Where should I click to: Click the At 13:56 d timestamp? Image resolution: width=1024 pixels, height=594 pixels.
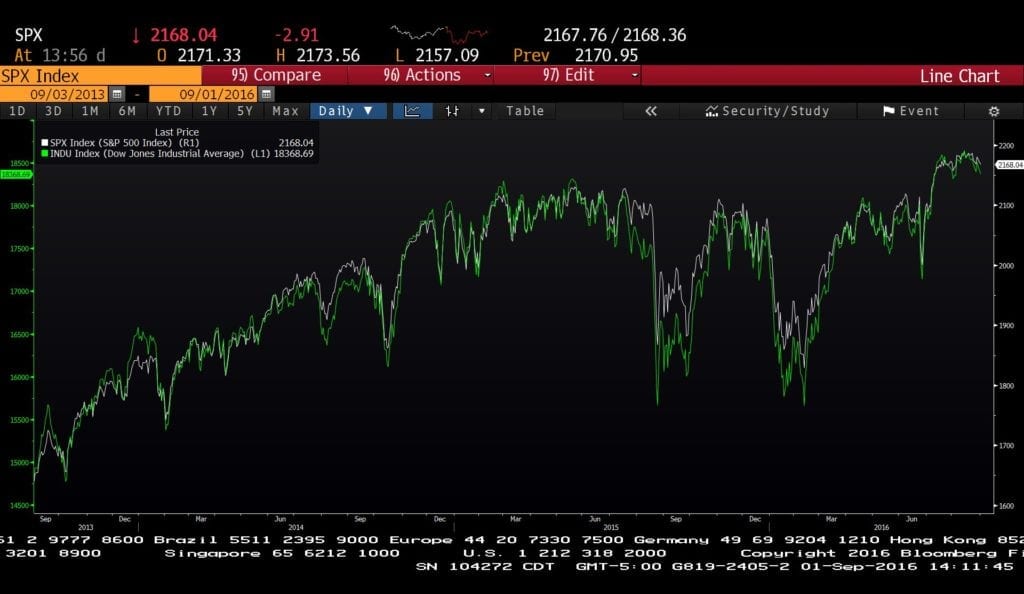click(x=59, y=55)
